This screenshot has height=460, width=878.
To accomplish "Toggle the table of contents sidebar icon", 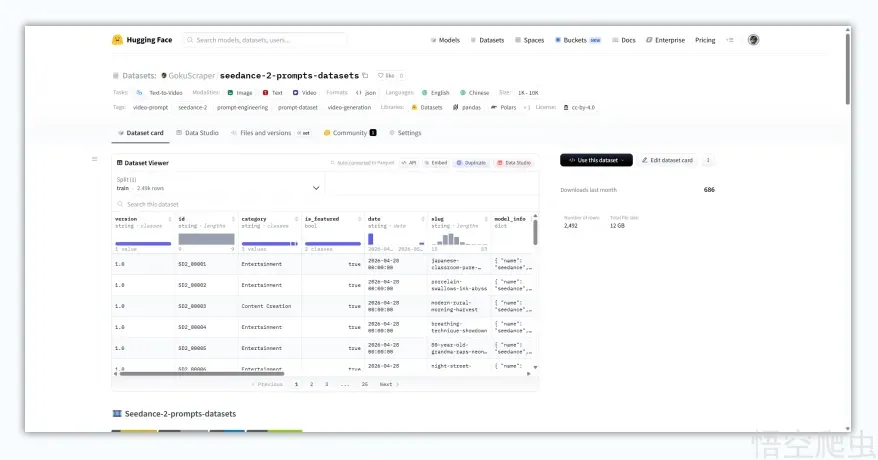I will click(x=95, y=159).
